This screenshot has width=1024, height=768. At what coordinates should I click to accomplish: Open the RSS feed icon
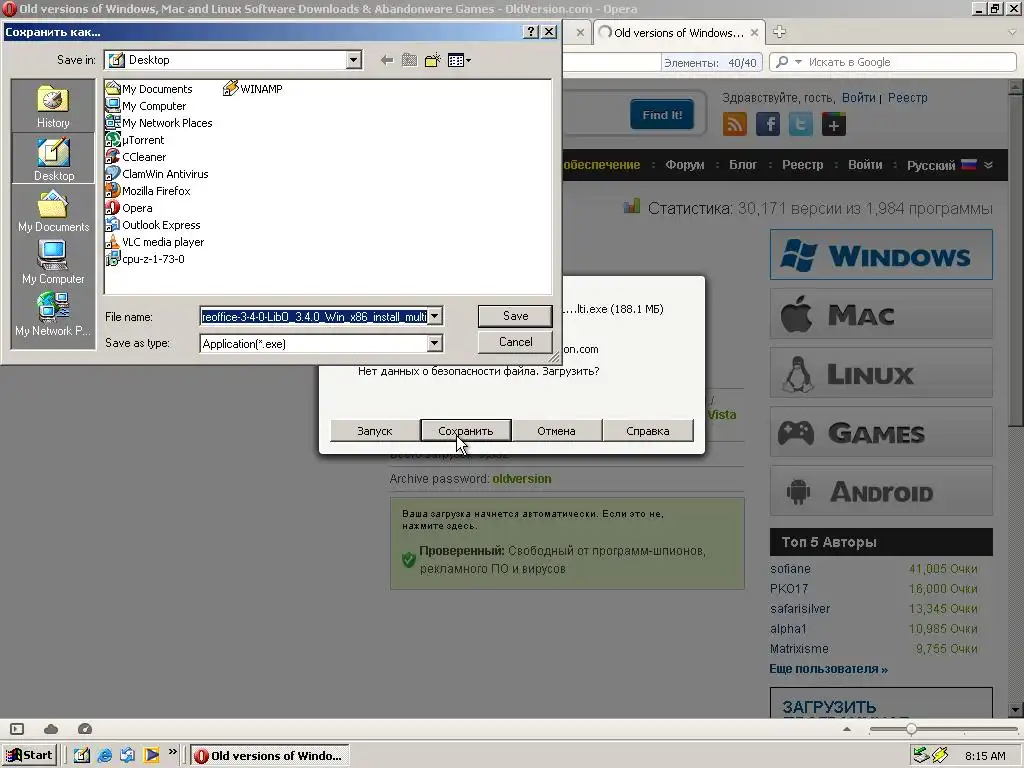[x=735, y=124]
